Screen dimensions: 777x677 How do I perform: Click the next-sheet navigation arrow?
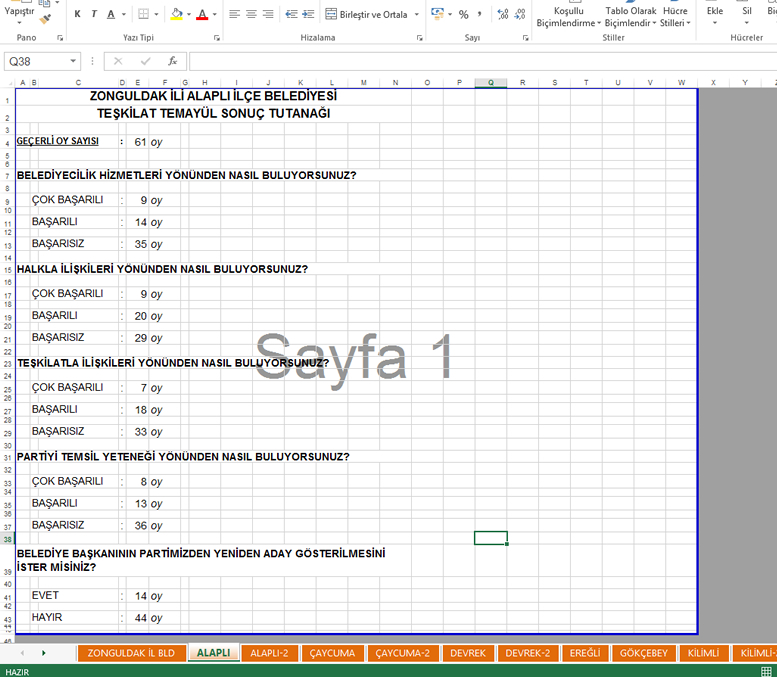[x=44, y=653]
